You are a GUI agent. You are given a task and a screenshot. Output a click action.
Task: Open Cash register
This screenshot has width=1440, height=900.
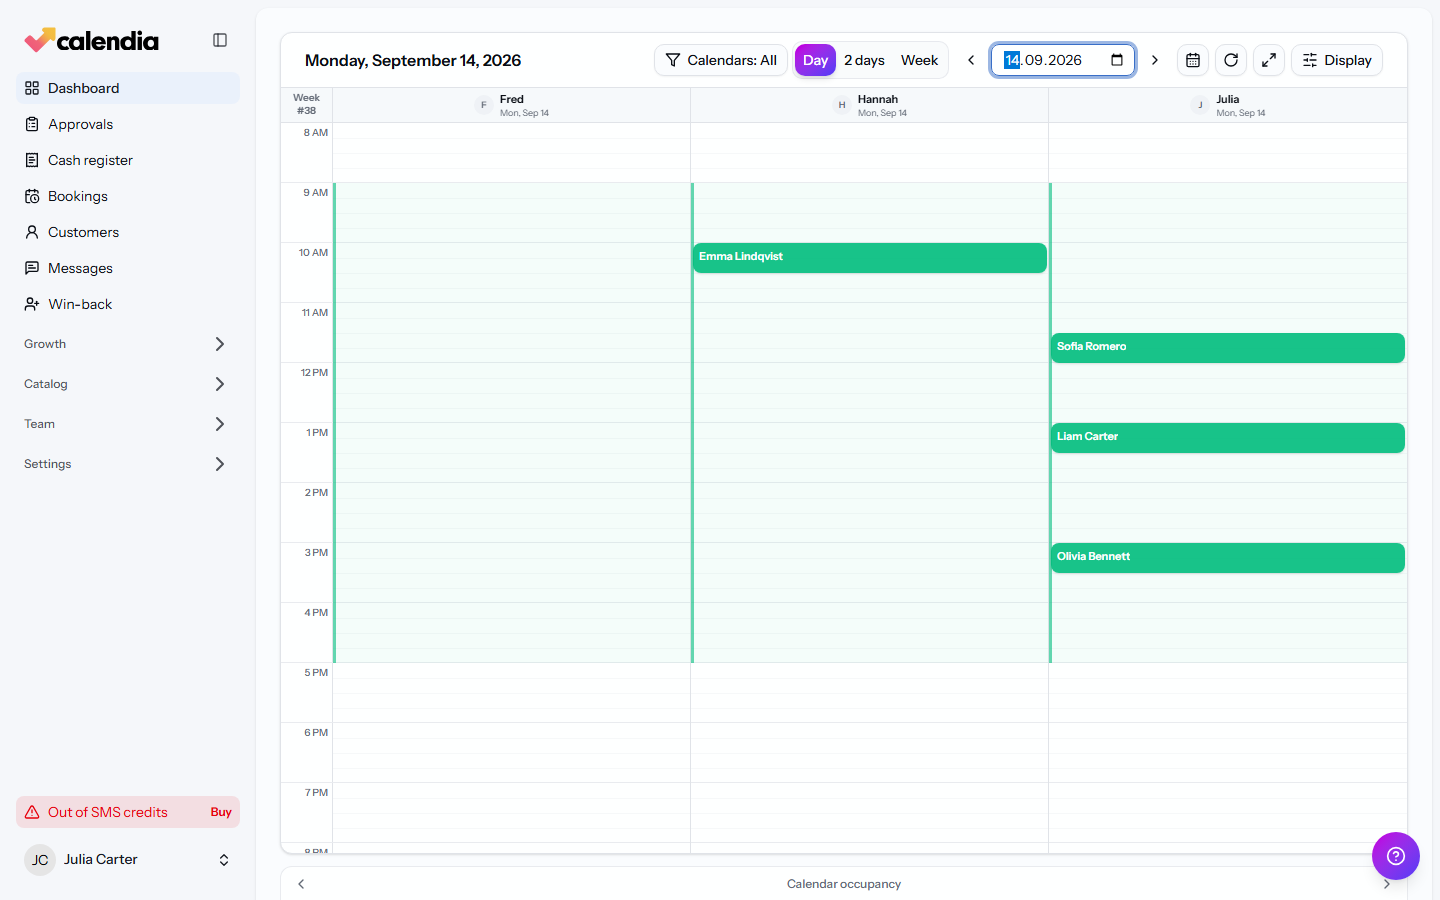(x=128, y=160)
